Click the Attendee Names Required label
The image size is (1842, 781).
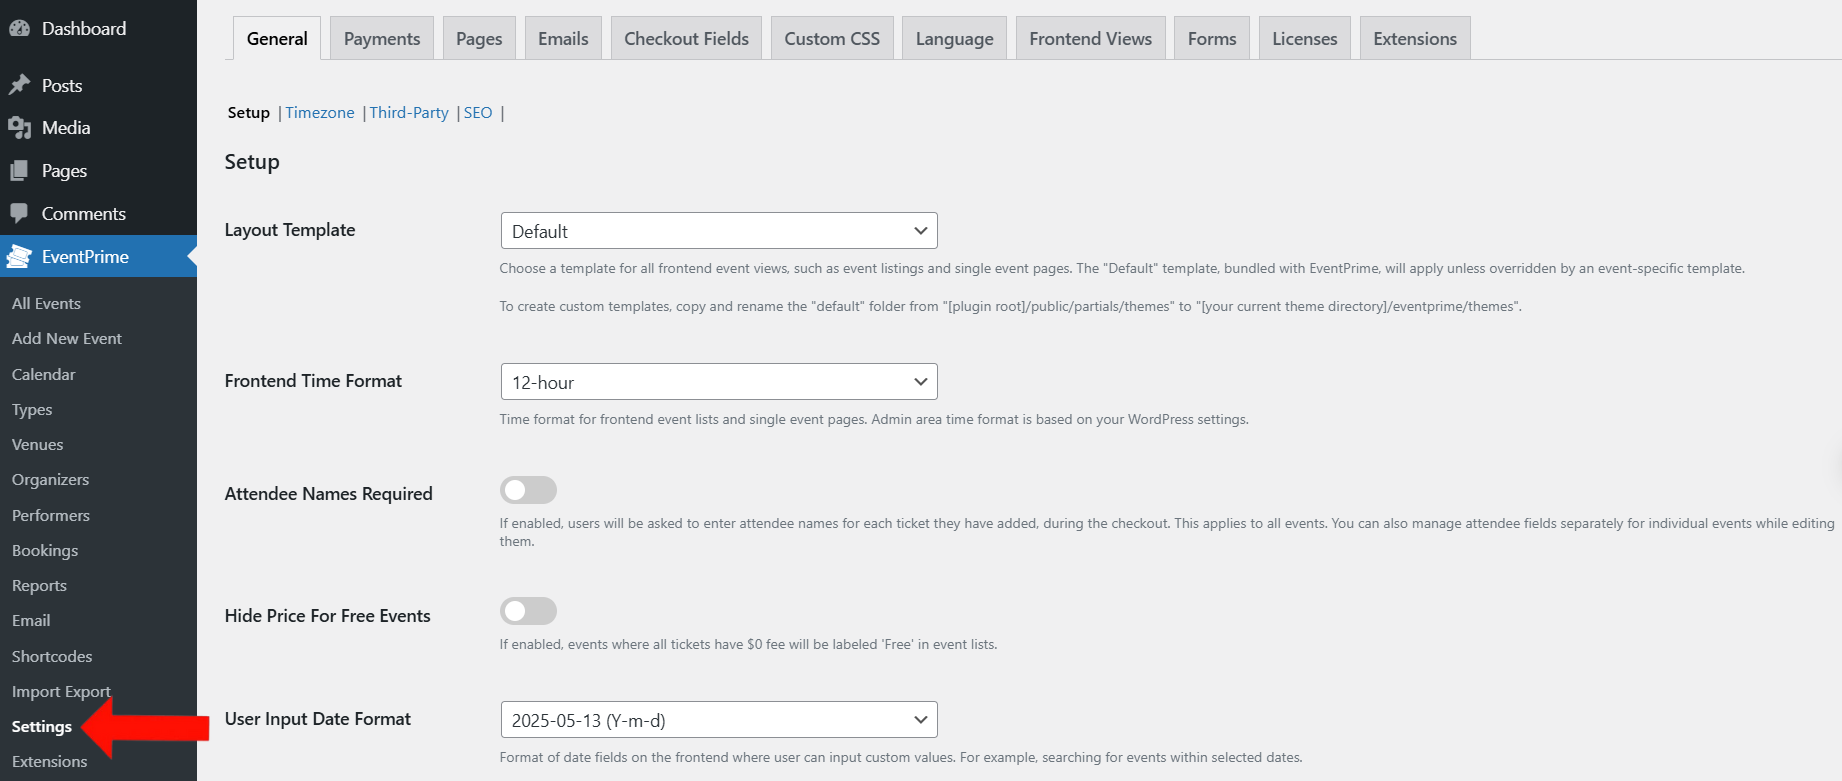pyautogui.click(x=328, y=493)
